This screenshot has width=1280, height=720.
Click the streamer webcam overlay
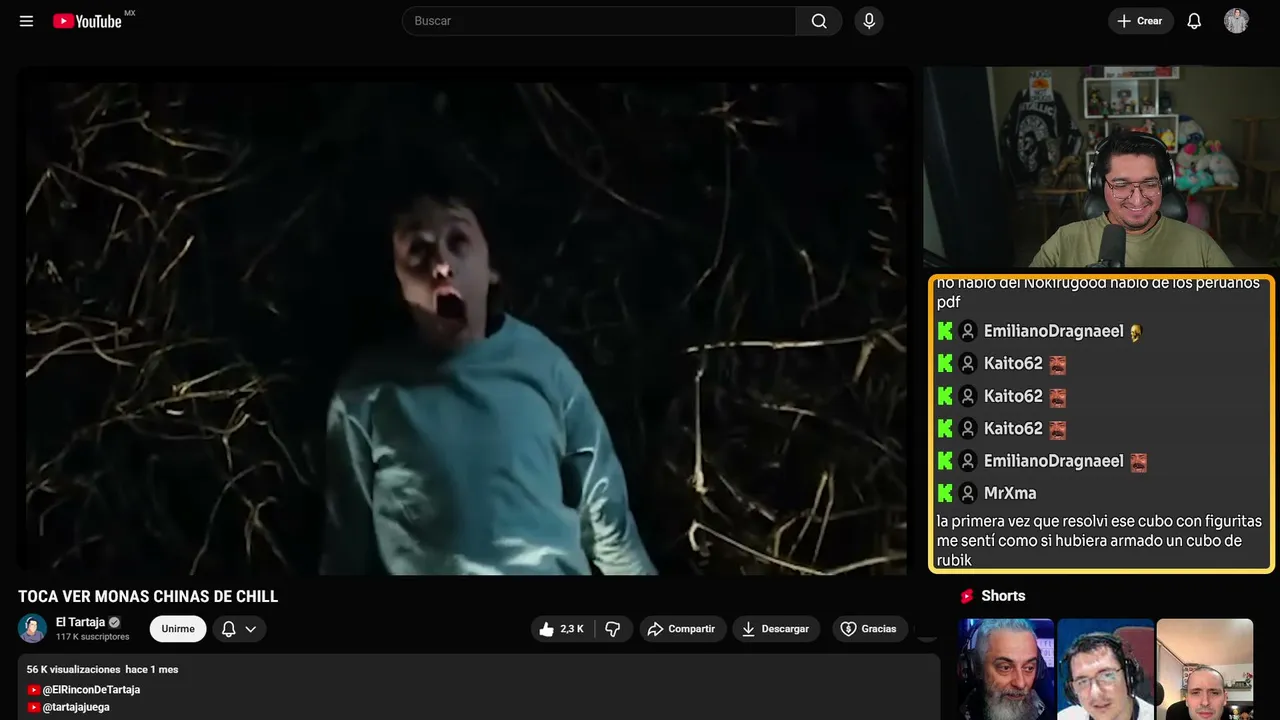(1101, 168)
